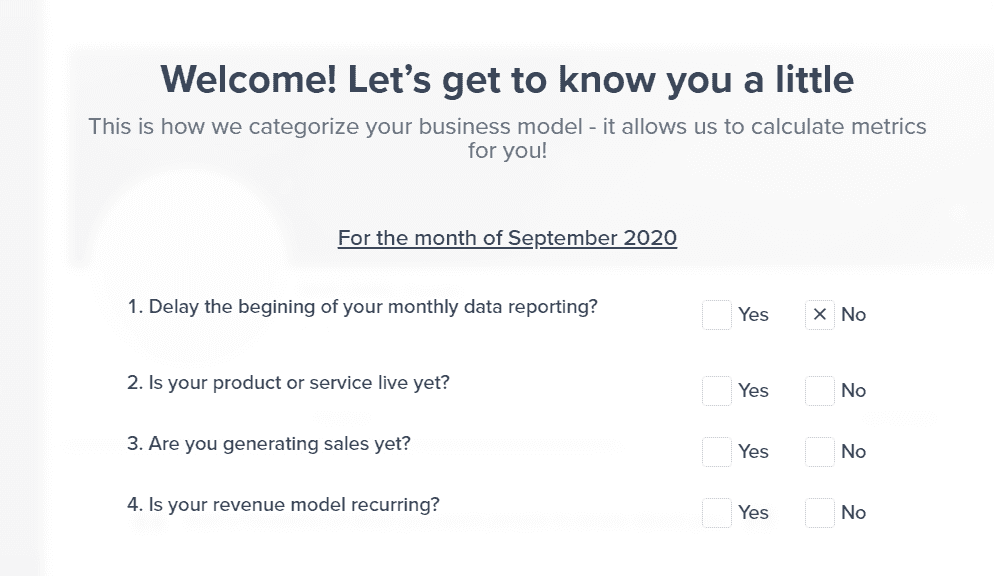The width and height of the screenshot is (994, 576).
Task: Click the word 'No' beside the generating sales question
Action: pos(853,452)
